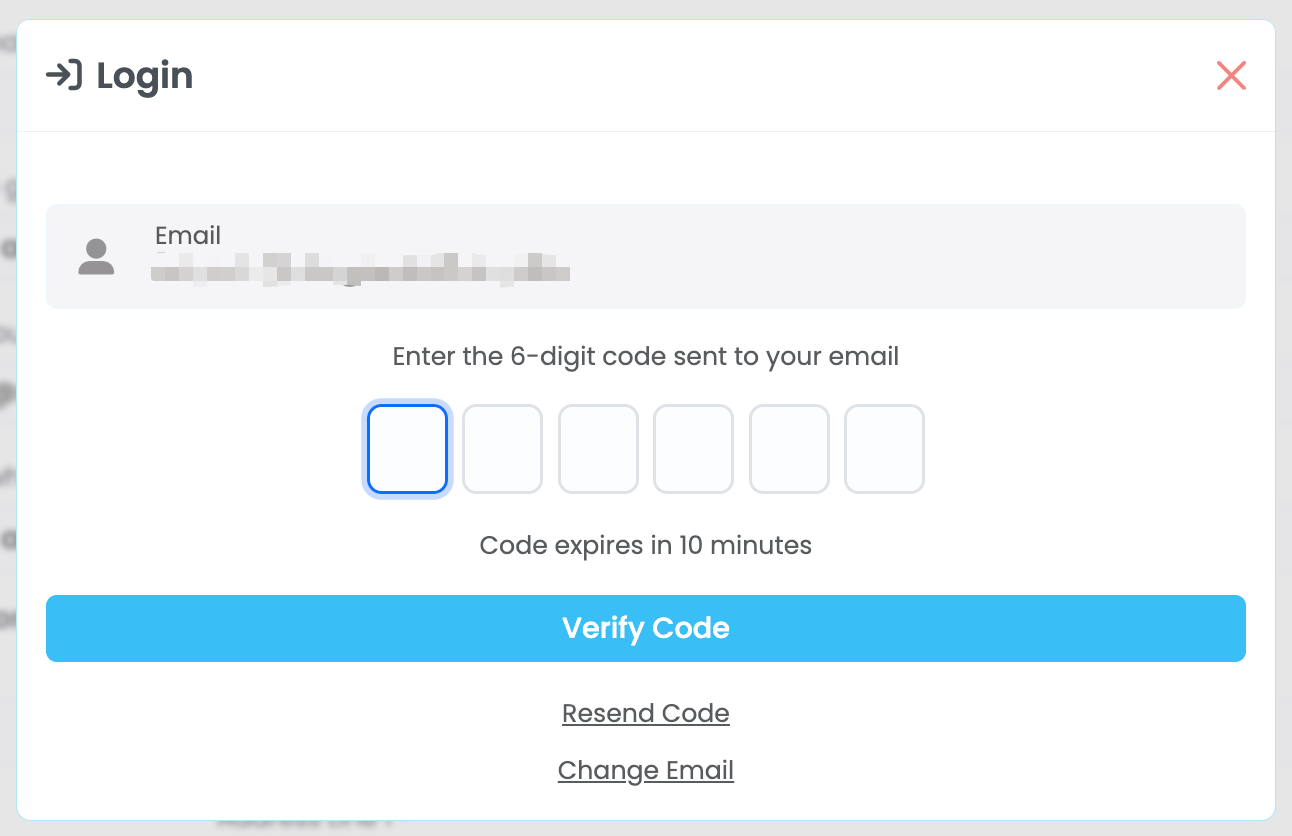The height and width of the screenshot is (836, 1292).
Task: Select the fifth code digit box
Action: click(789, 449)
